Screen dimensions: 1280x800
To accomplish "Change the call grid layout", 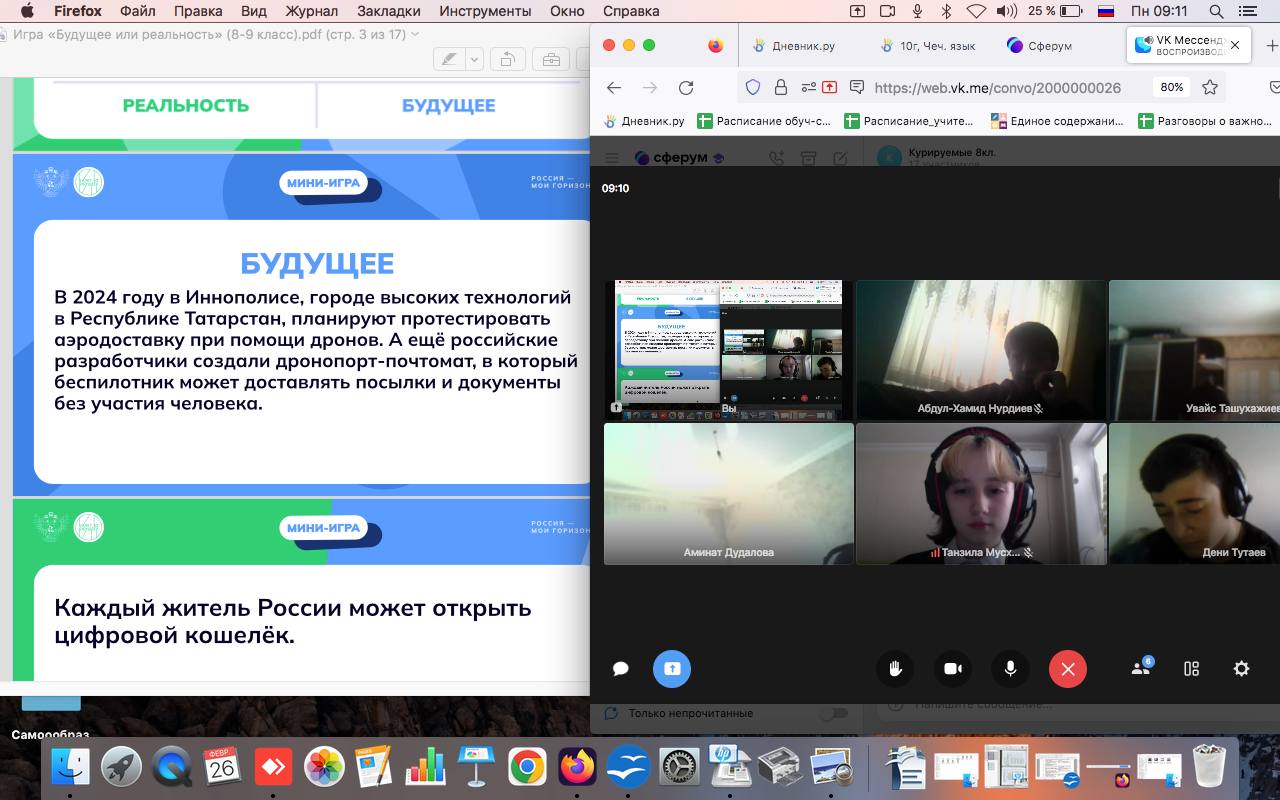I will click(1191, 669).
